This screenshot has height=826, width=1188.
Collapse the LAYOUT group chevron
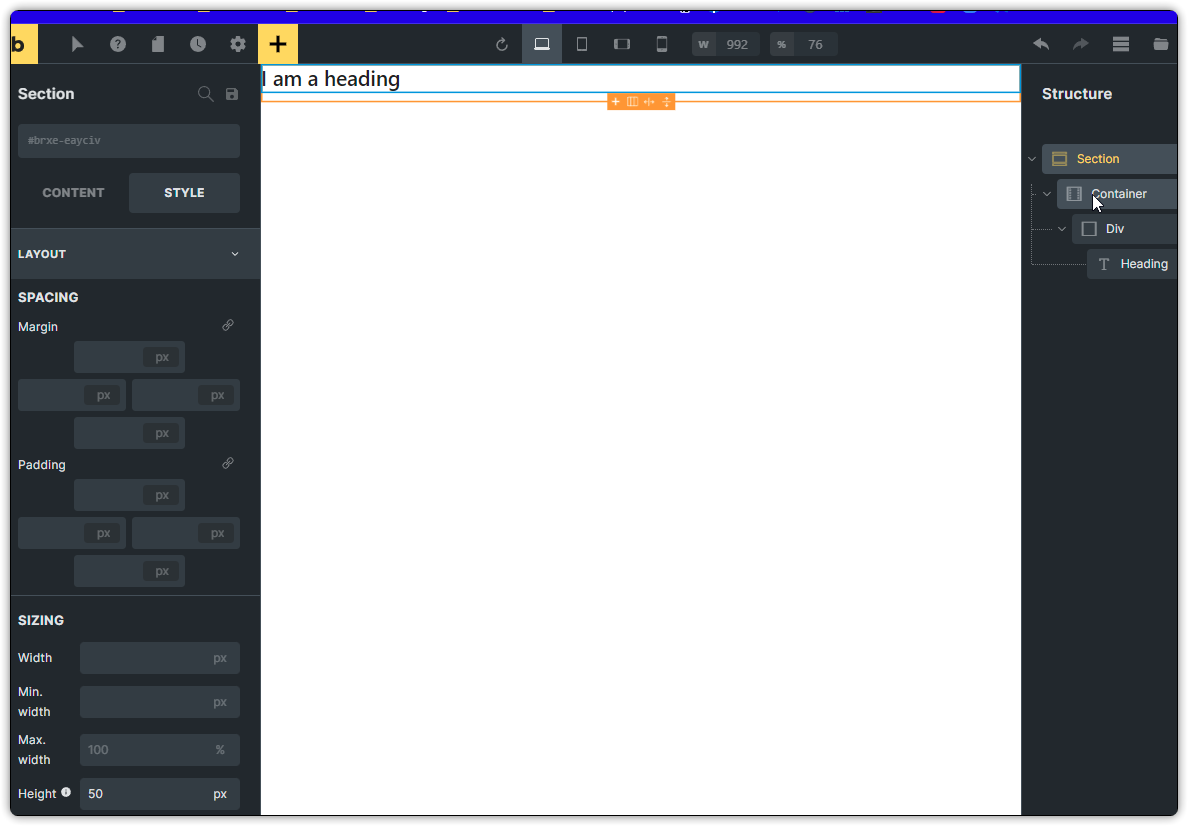point(235,254)
